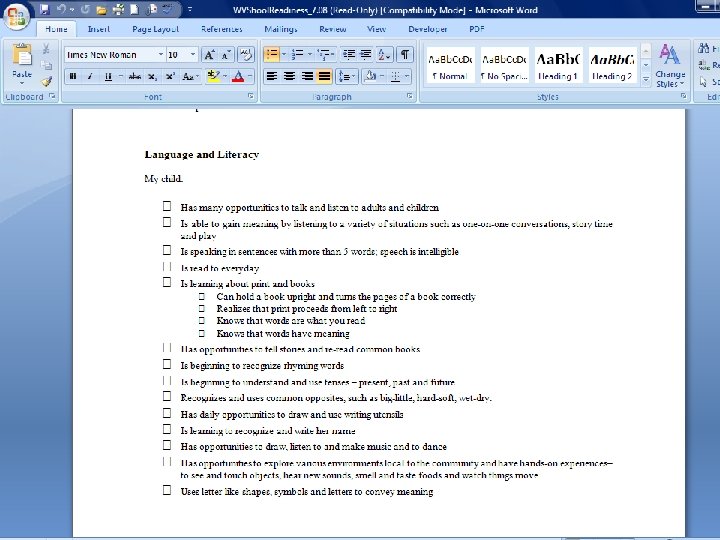Toggle bold formatting

[x=73, y=76]
